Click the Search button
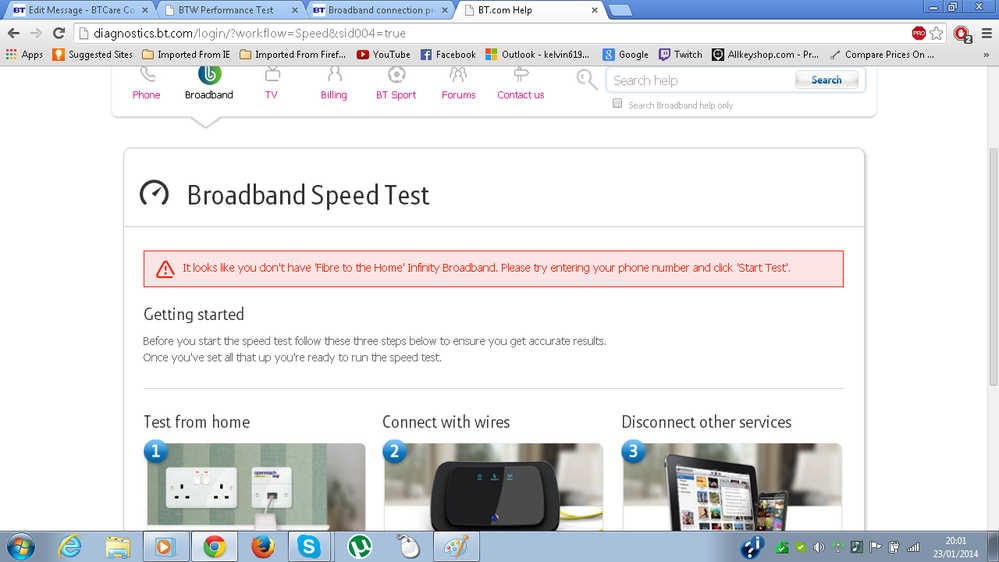This screenshot has width=999, height=562. tap(826, 80)
